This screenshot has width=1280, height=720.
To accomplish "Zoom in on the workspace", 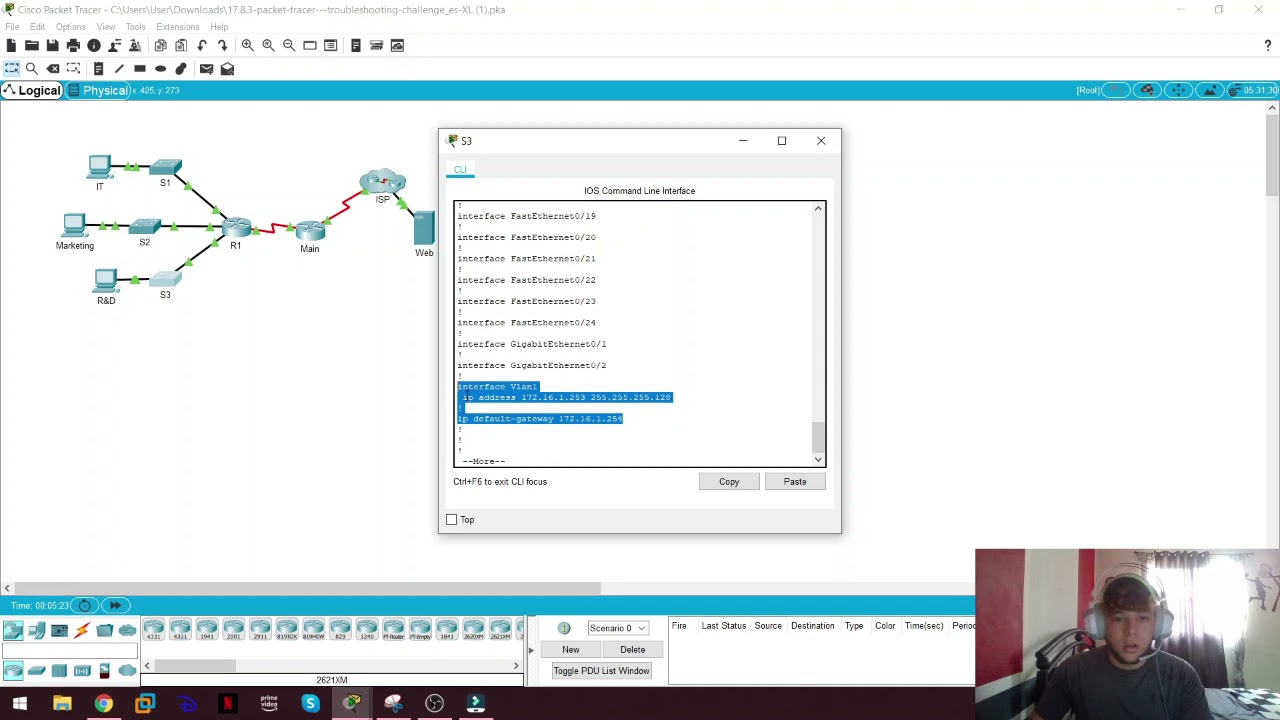I will [247, 45].
